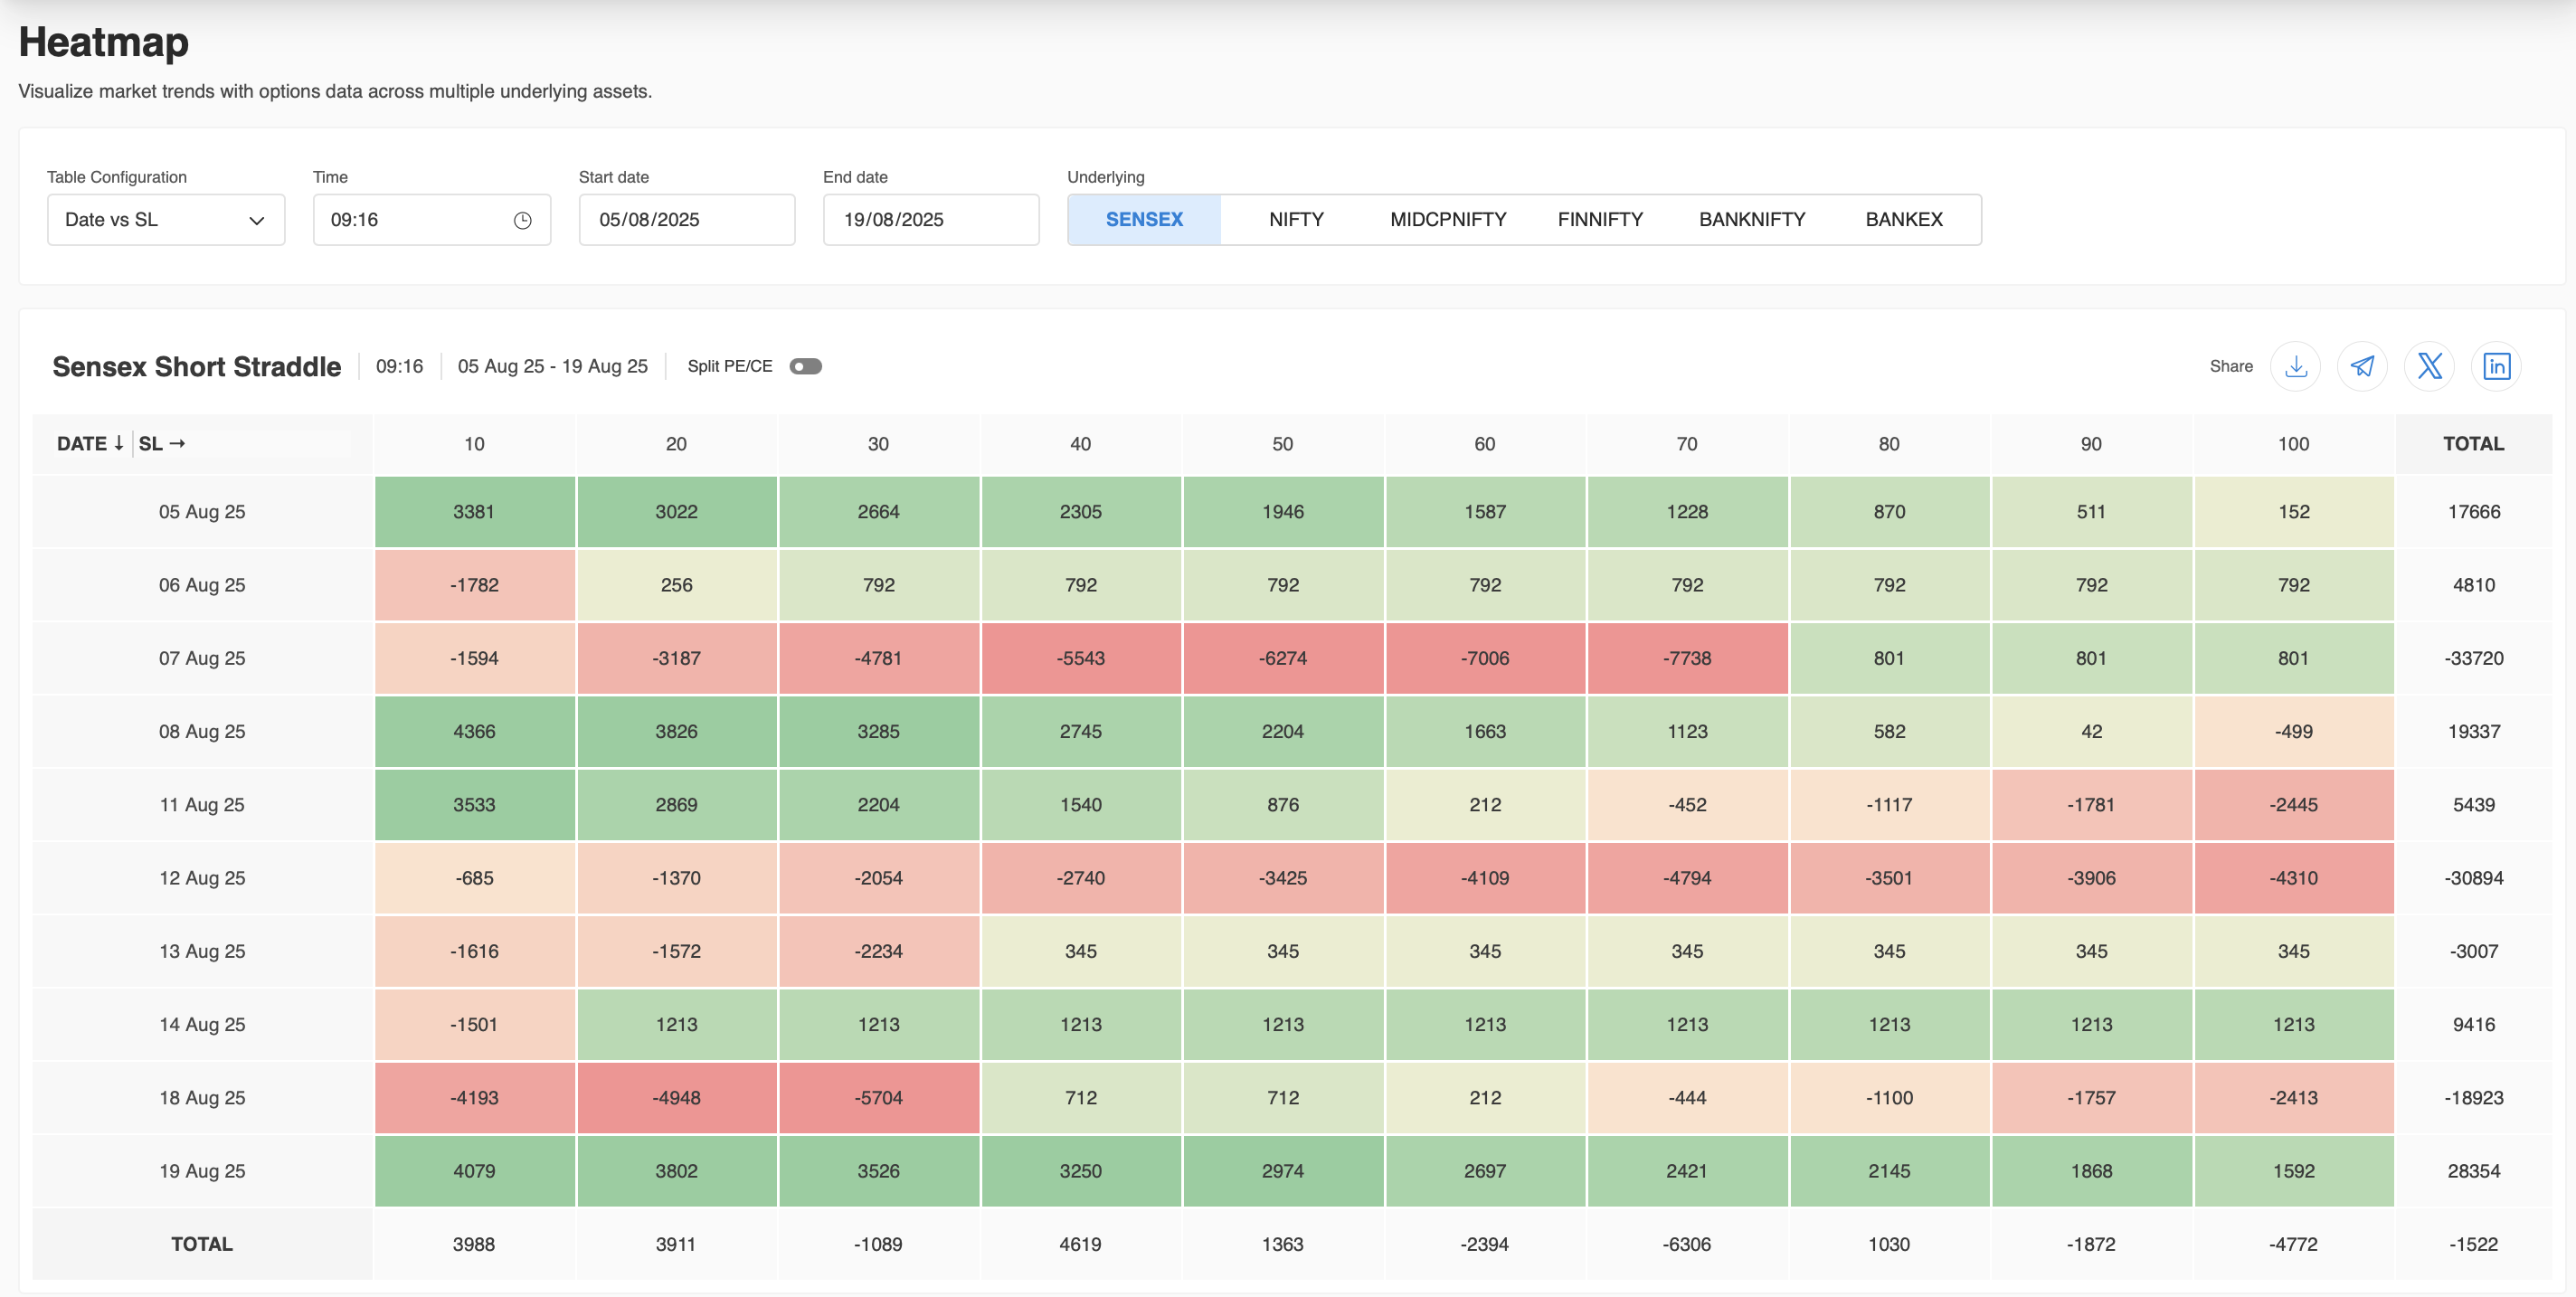The image size is (2576, 1297).
Task: Open the Table Configuration dropdown
Action: (x=165, y=220)
